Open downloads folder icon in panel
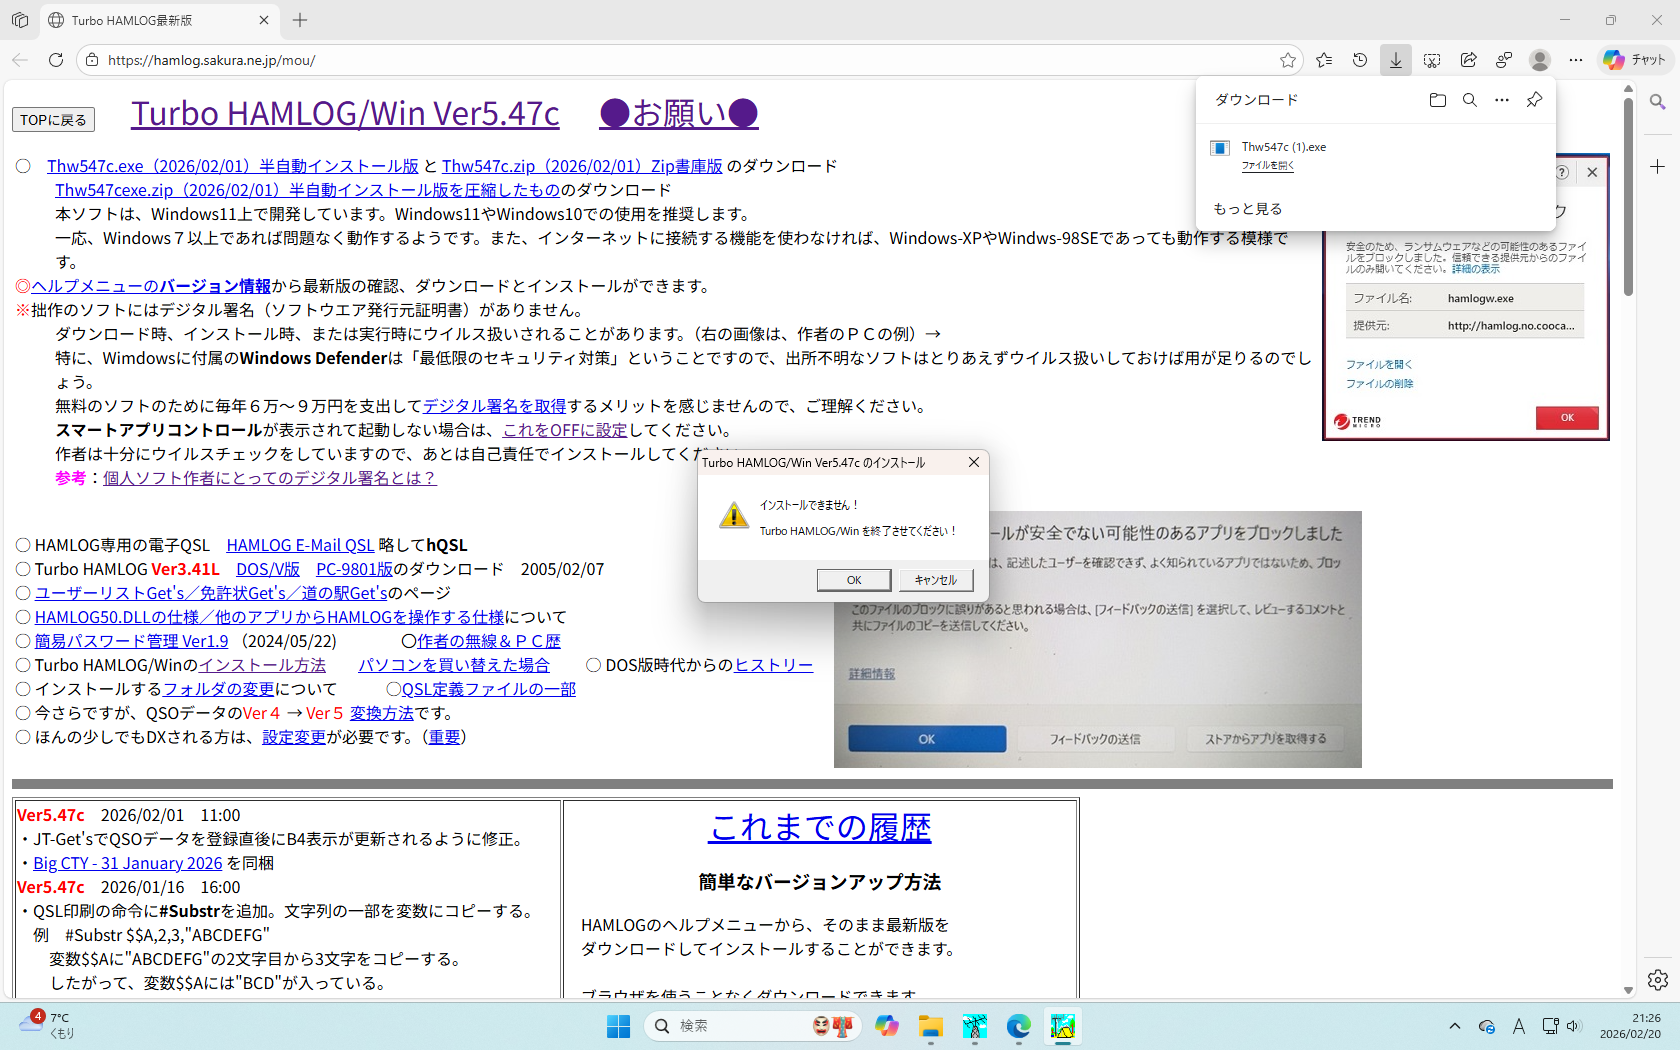This screenshot has height=1050, width=1680. pos(1438,100)
